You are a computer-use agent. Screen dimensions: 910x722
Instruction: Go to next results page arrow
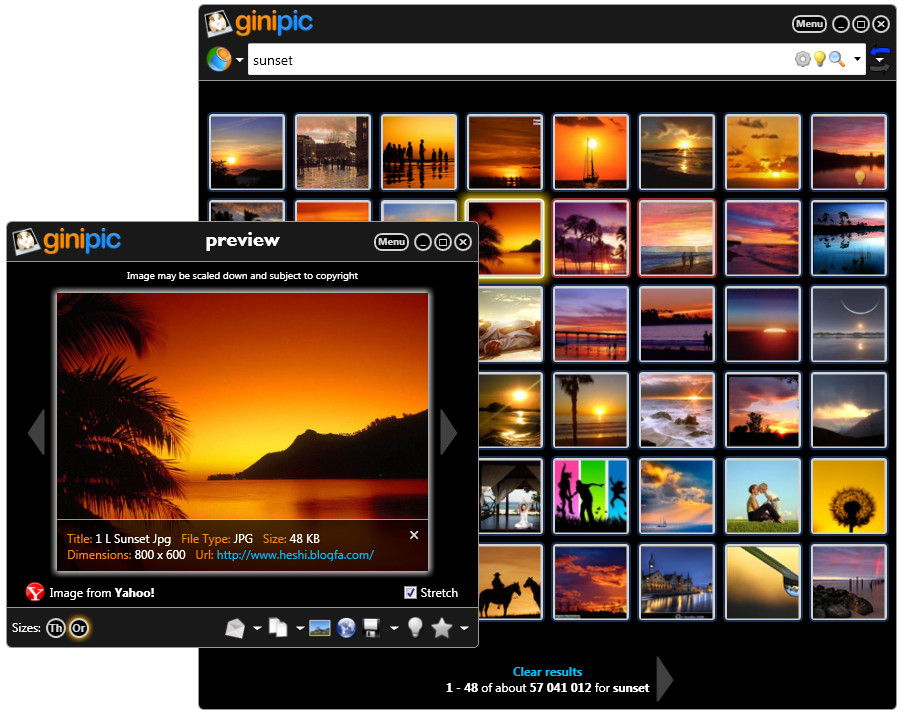pyautogui.click(x=665, y=679)
